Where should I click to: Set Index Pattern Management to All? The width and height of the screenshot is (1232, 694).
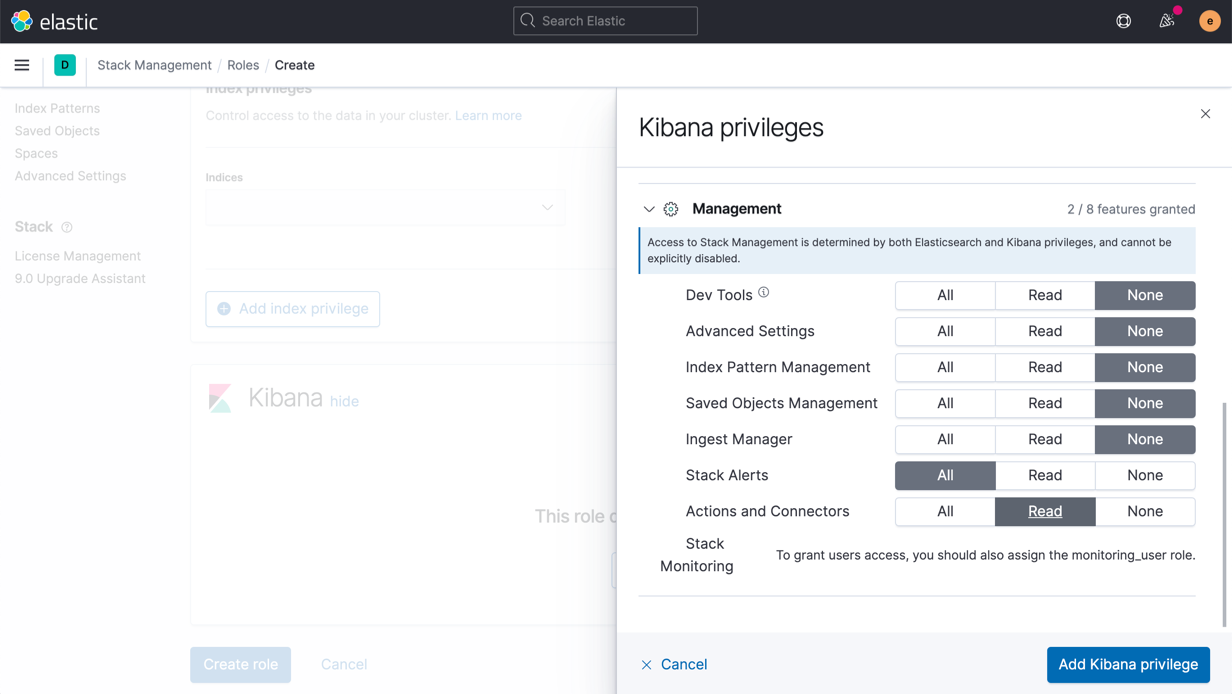(945, 367)
